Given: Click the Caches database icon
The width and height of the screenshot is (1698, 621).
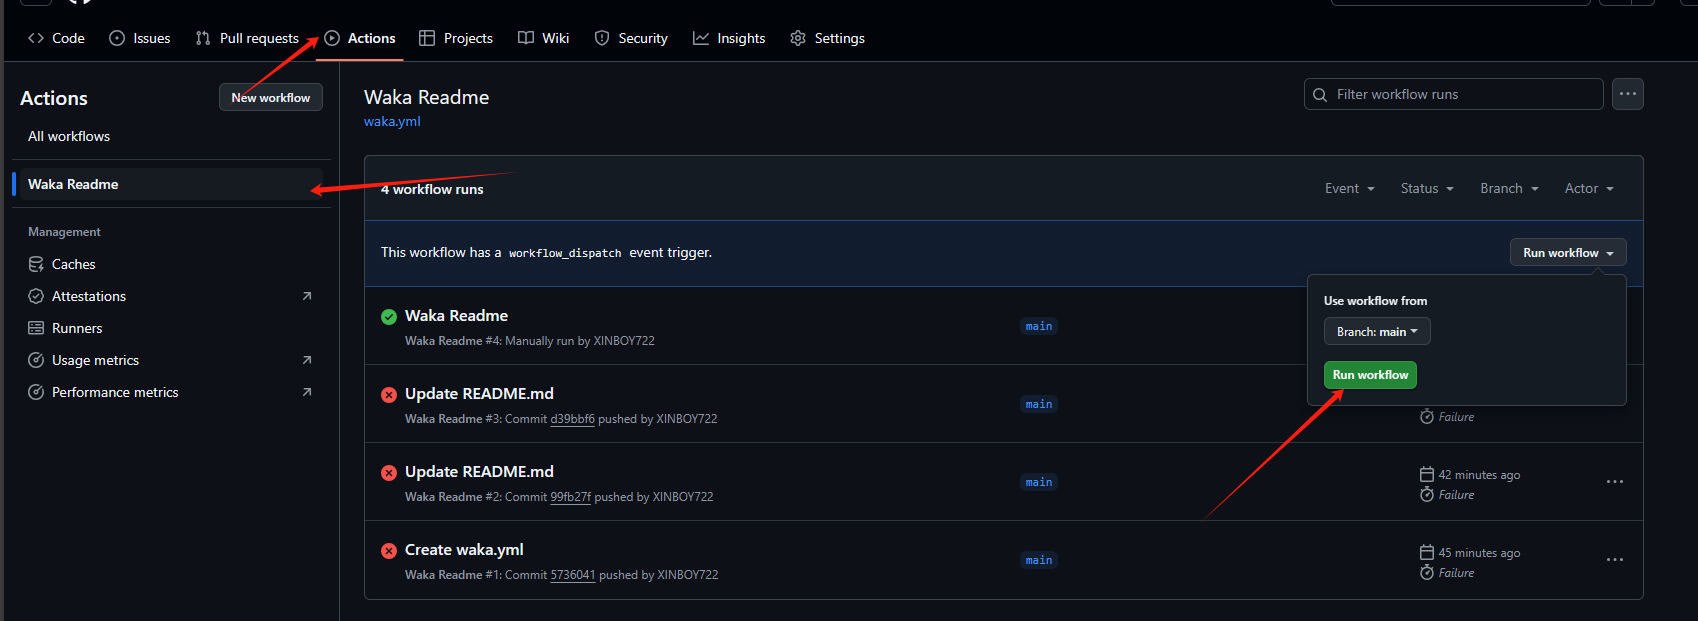Looking at the screenshot, I should pyautogui.click(x=36, y=264).
